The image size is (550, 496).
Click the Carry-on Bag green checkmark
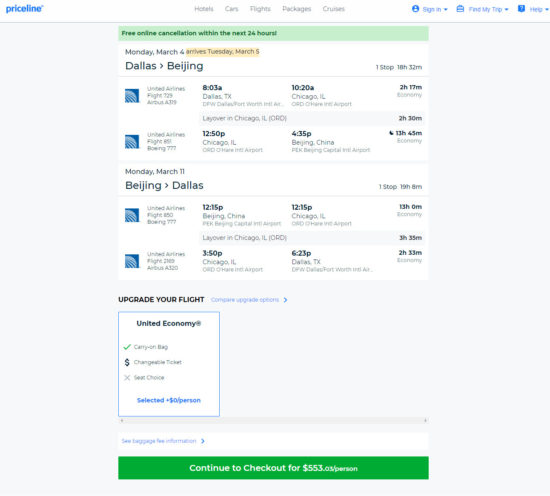(127, 347)
